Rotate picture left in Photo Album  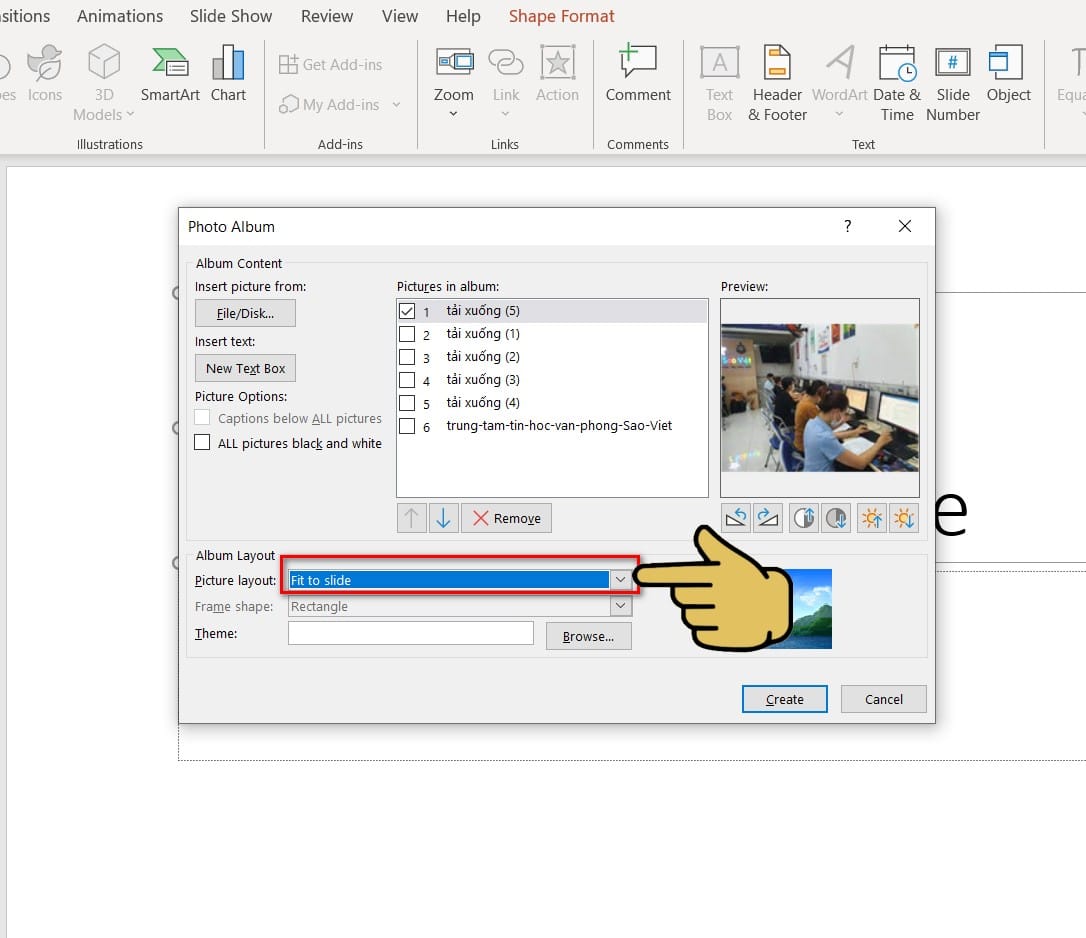coord(736,518)
